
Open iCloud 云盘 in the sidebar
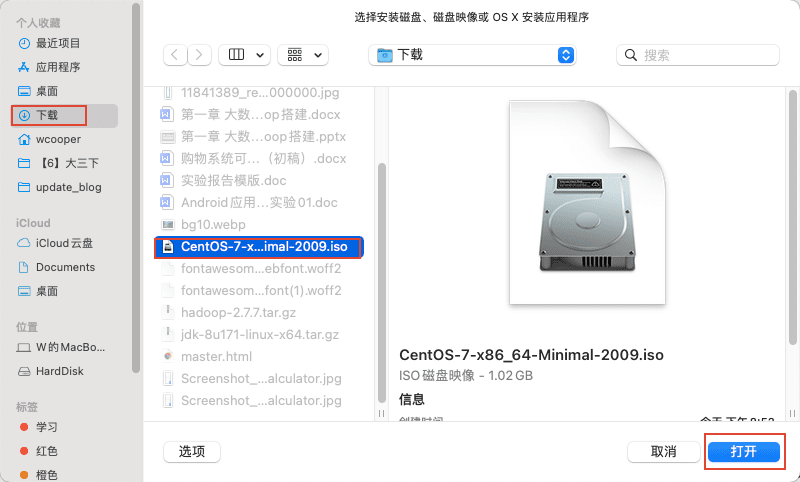[65, 243]
